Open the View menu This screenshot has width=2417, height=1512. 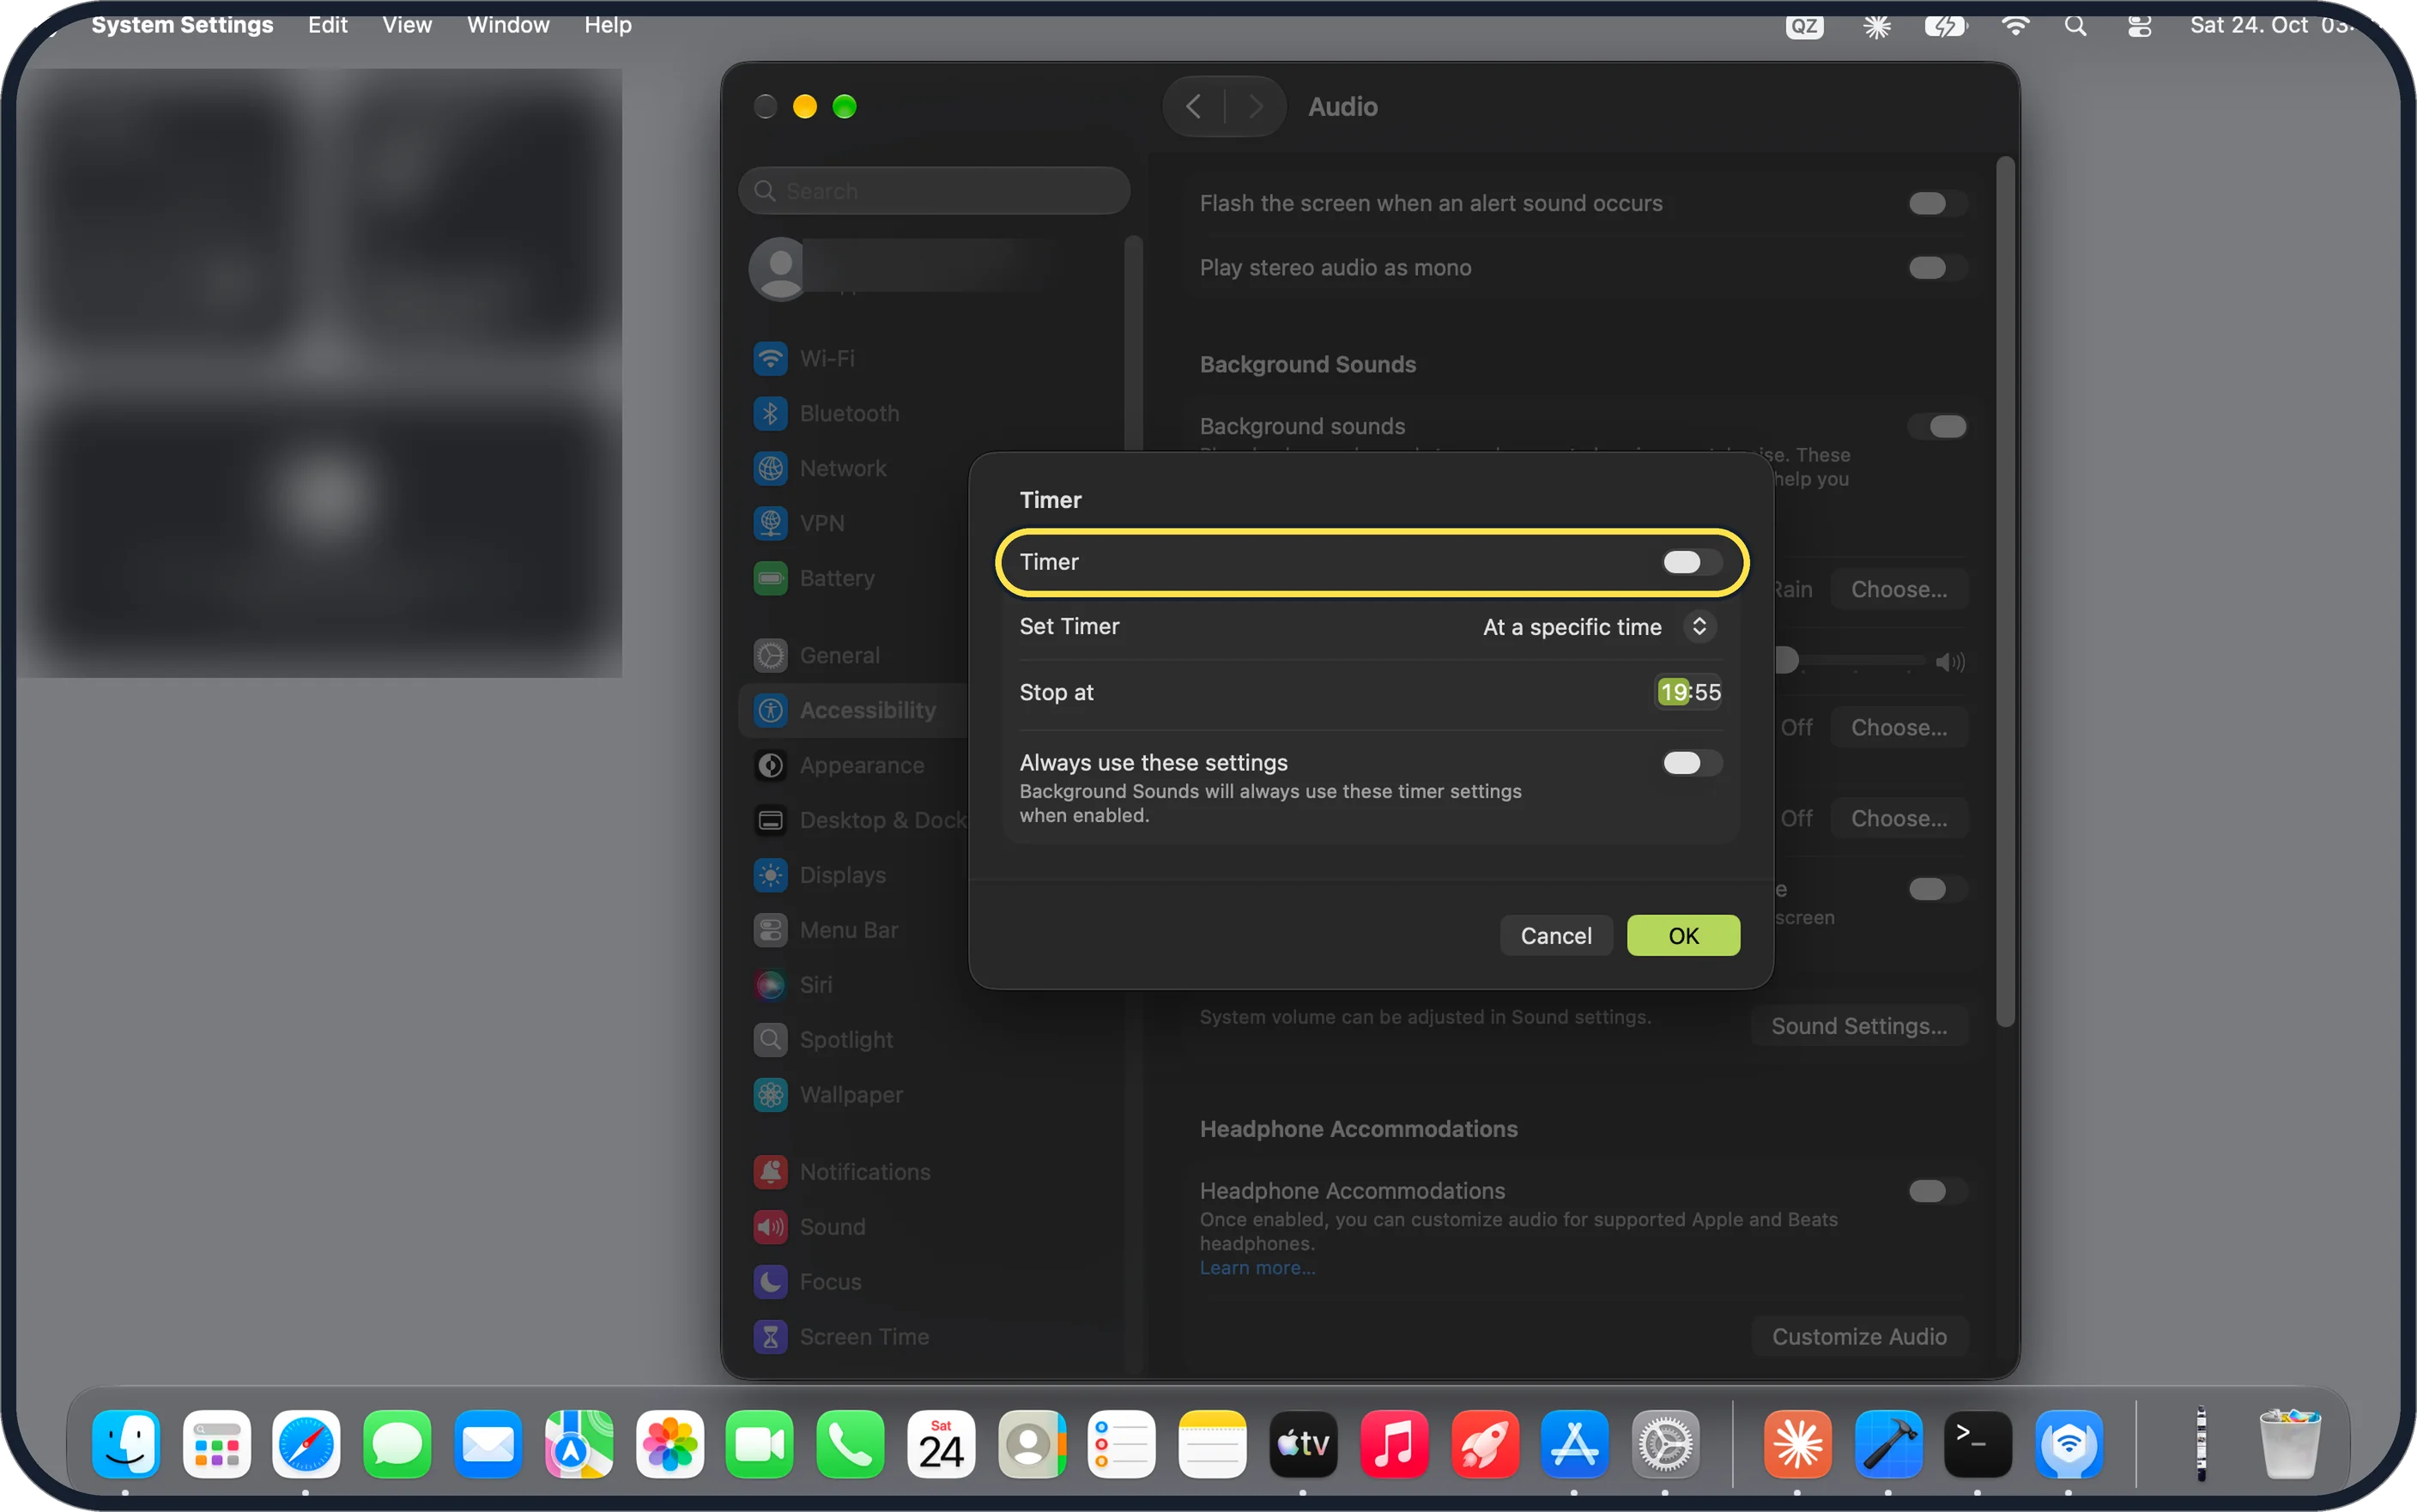[x=407, y=25]
